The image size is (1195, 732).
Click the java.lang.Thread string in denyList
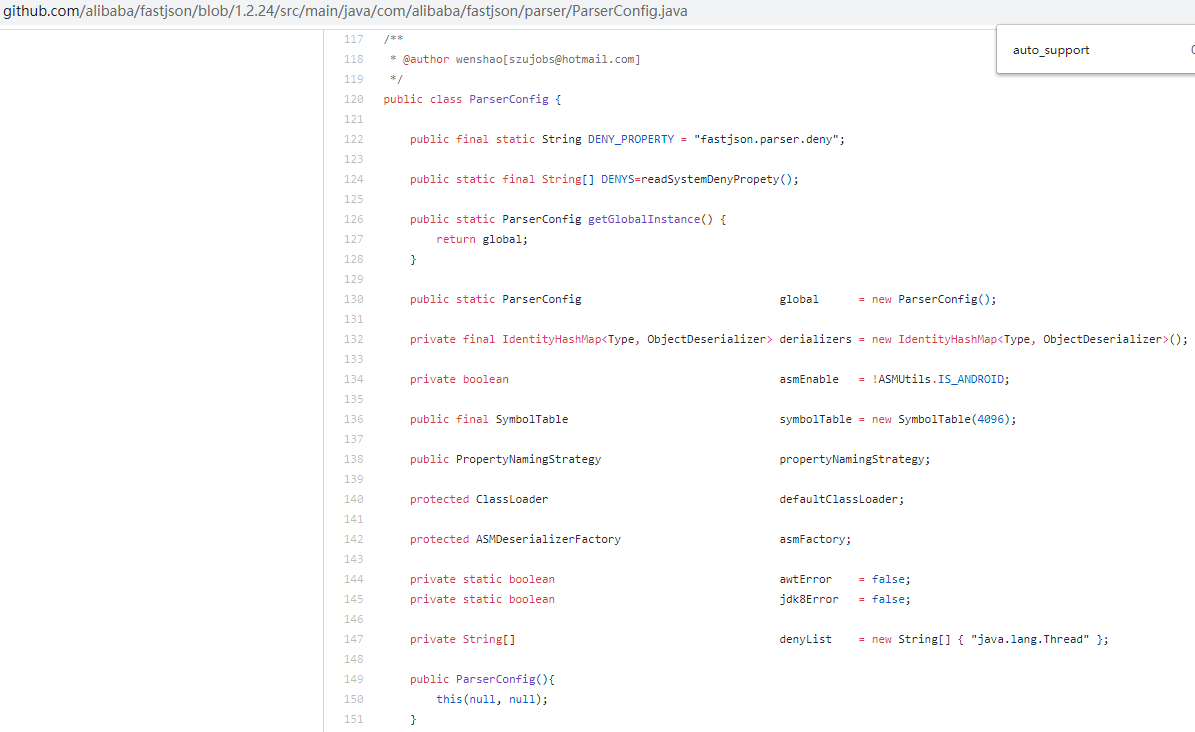click(1027, 639)
